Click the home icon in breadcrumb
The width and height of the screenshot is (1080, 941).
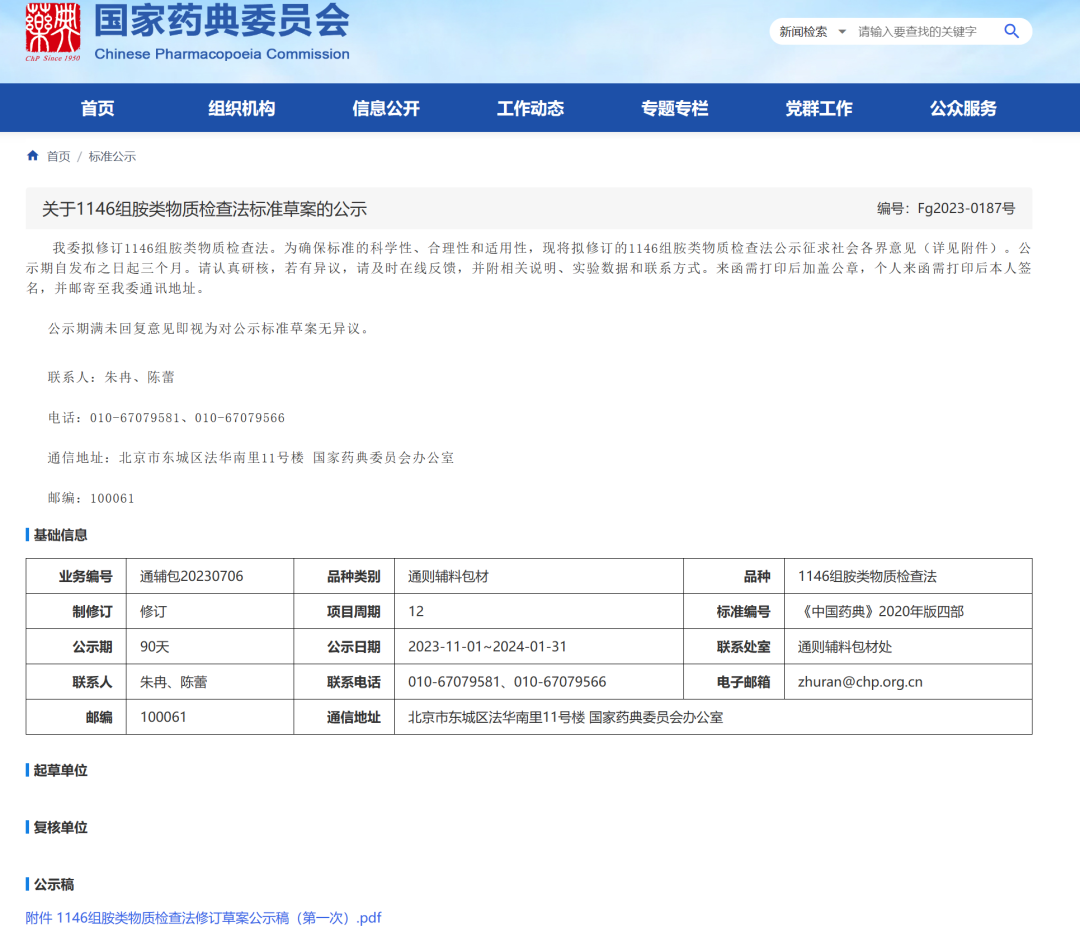point(32,156)
